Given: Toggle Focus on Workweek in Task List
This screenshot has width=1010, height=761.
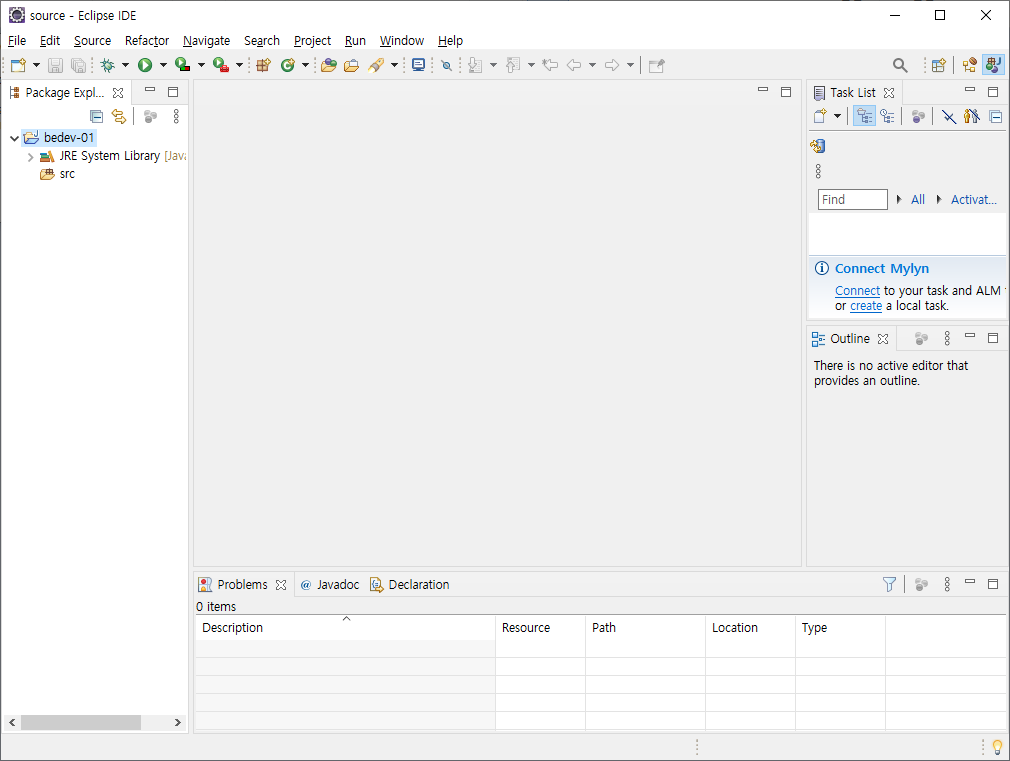Looking at the screenshot, I should (x=918, y=117).
